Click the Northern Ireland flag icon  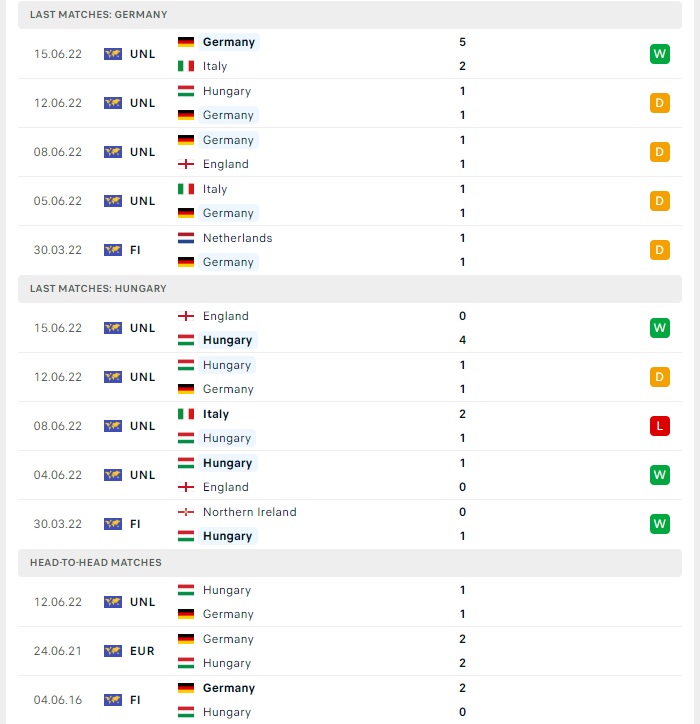click(186, 512)
